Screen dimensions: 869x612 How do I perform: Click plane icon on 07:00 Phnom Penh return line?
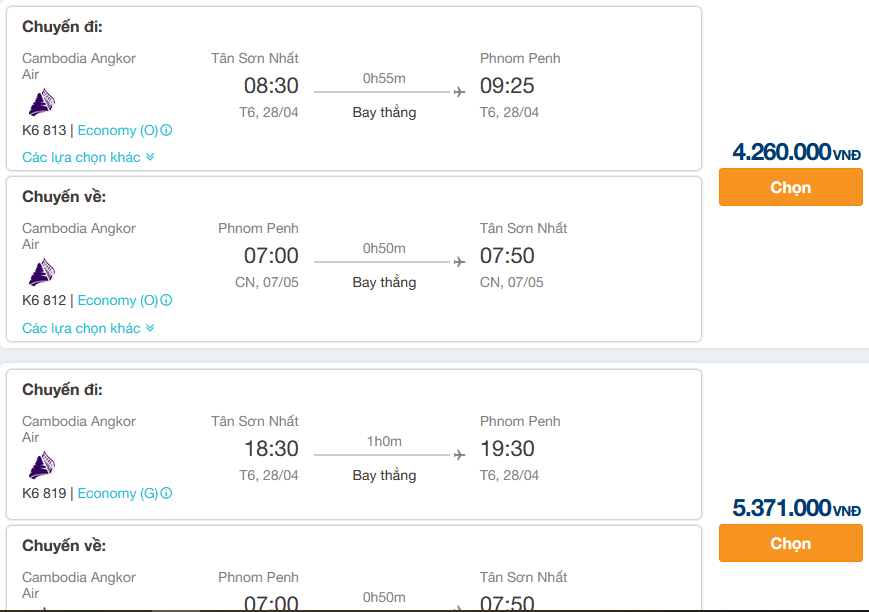pos(459,262)
